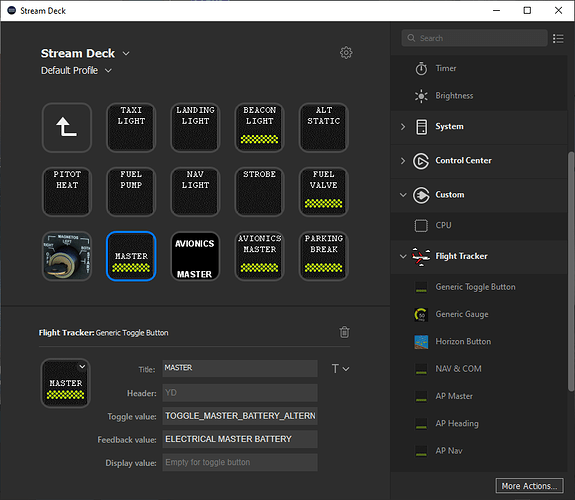Screen dimensions: 575x500
Task: Select the FUEL VALVE toggle key
Action: point(324,191)
